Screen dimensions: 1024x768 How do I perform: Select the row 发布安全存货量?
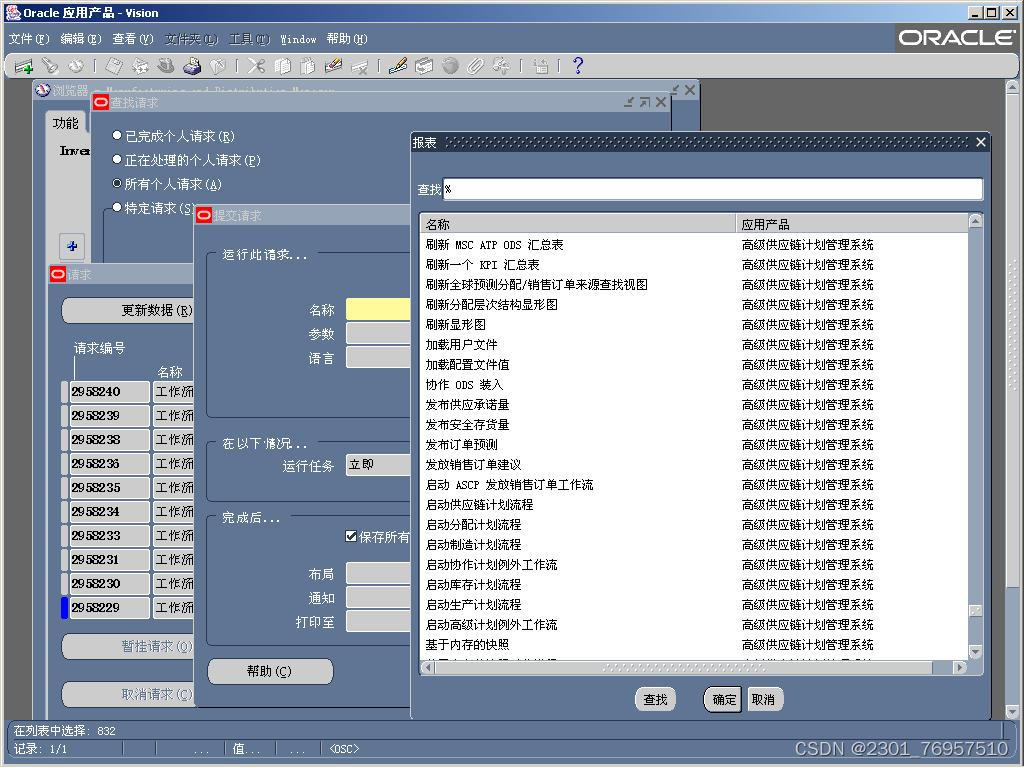[x=694, y=424]
